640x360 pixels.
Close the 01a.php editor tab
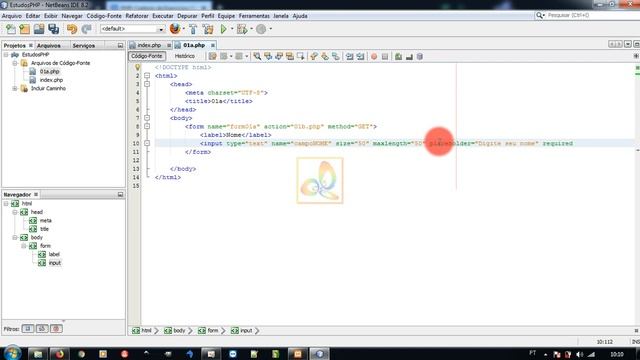point(213,45)
